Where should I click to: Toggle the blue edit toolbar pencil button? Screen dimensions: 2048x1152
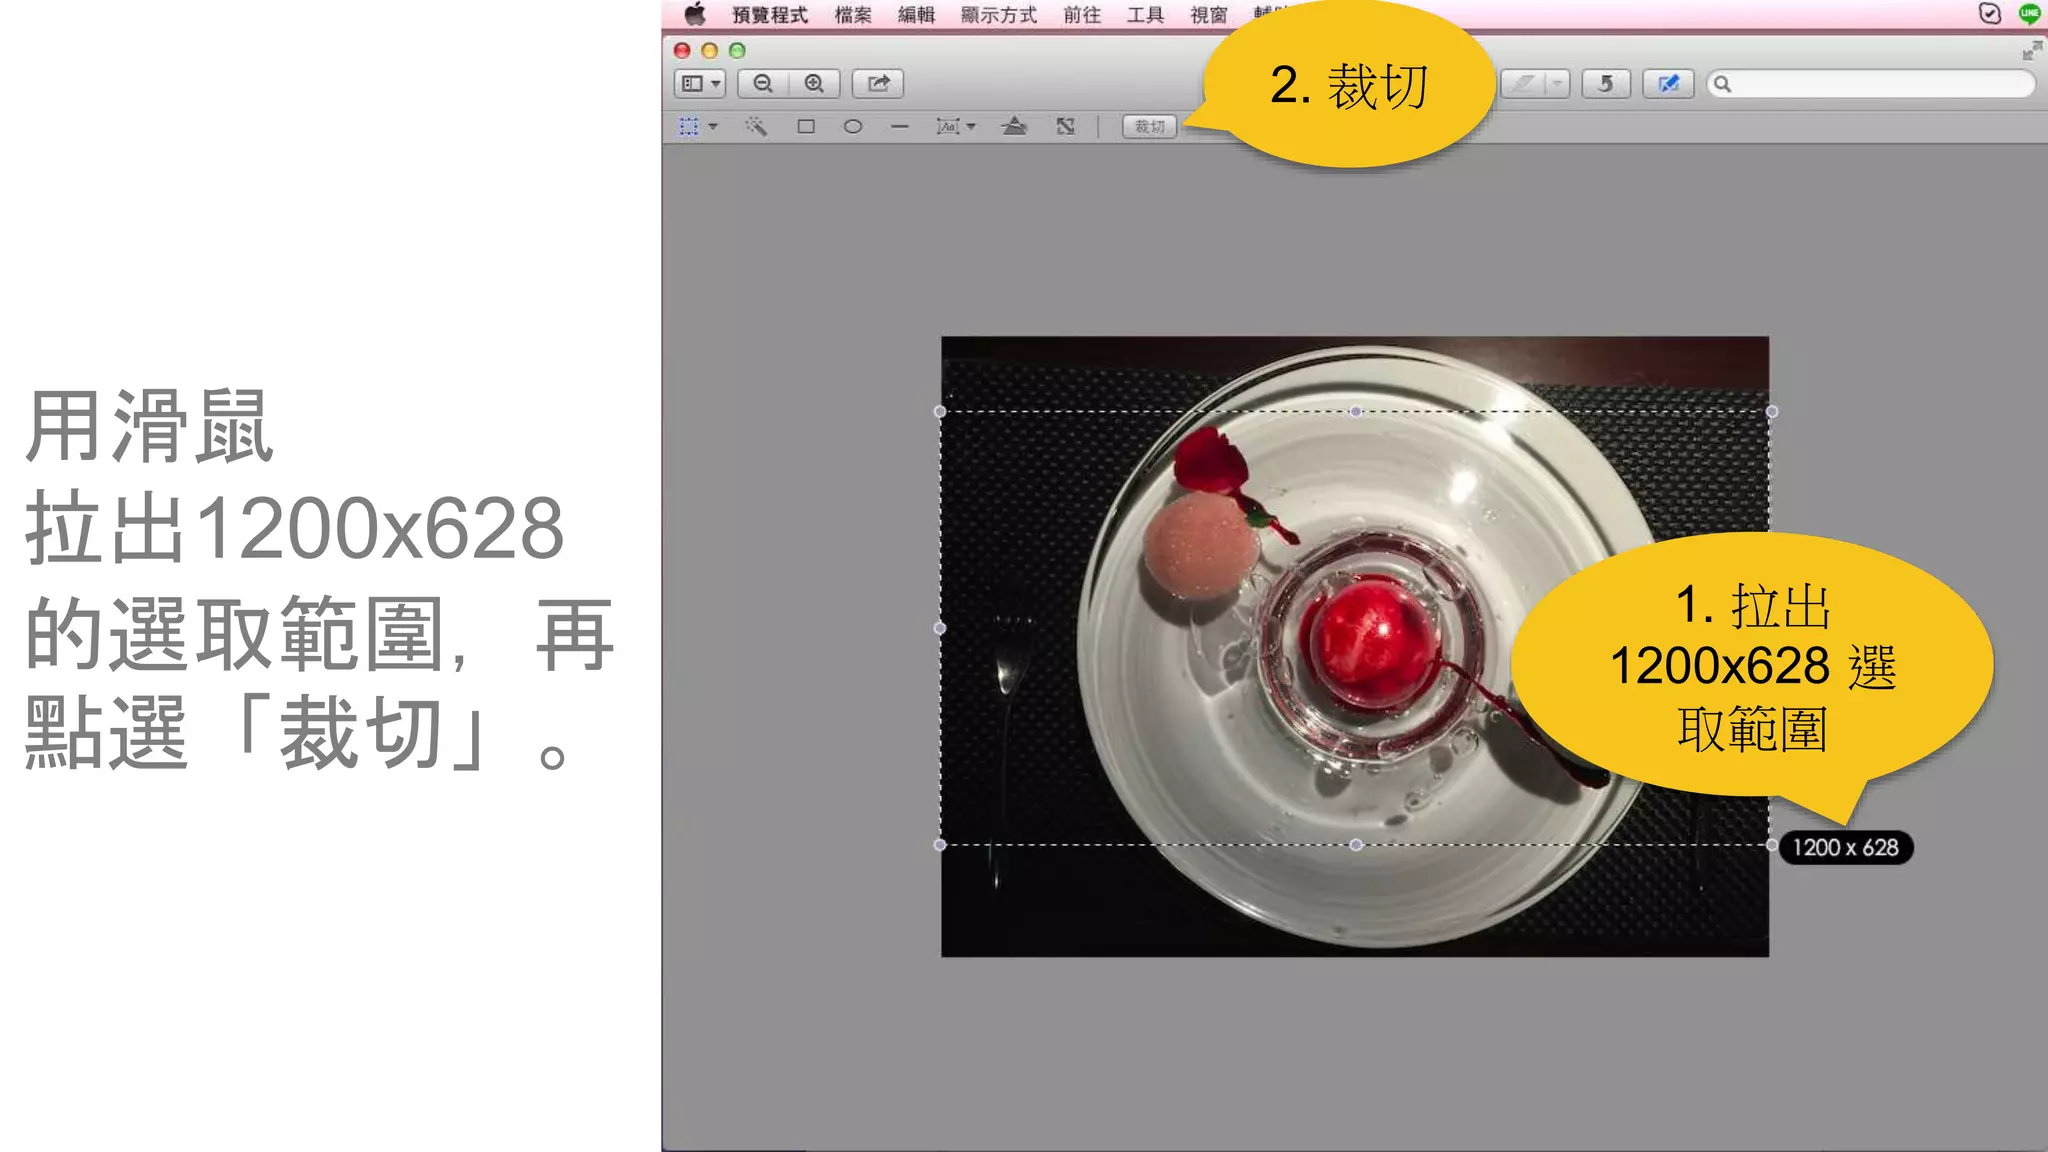click(x=1668, y=84)
